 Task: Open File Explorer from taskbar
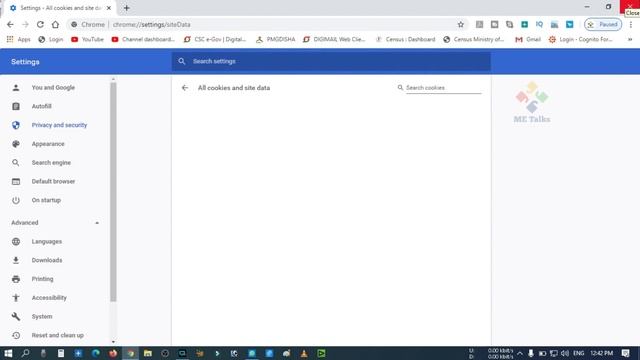pyautogui.click(x=148, y=353)
